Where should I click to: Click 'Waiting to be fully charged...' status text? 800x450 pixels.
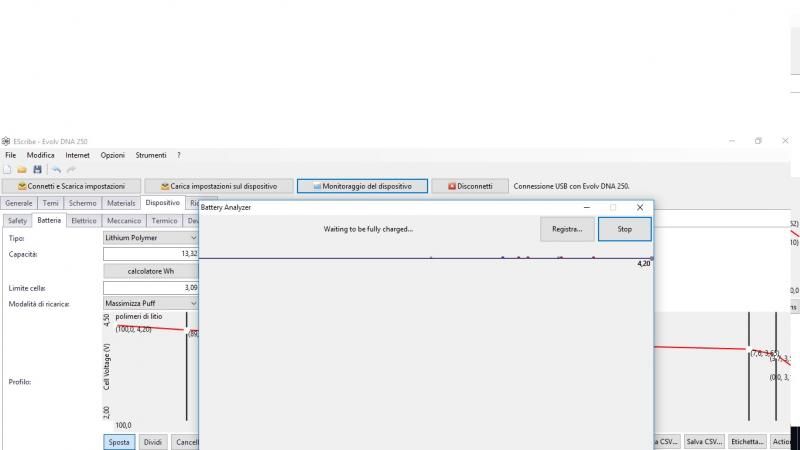pos(368,229)
